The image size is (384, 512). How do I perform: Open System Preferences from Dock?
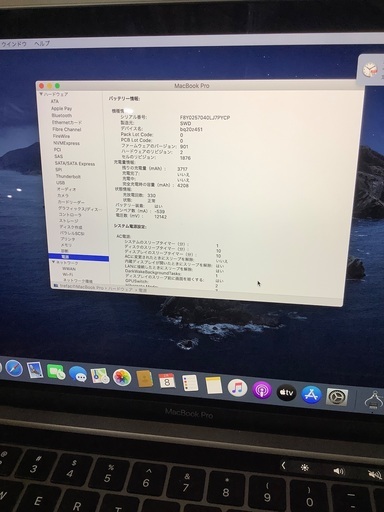coord(337,397)
